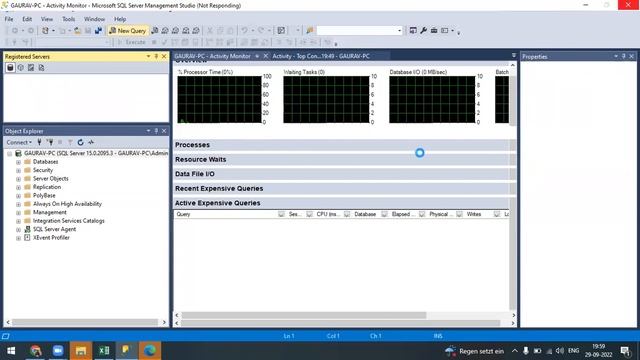Select Reporting Services in Registered Servers toolbar
Screen dimensions: 640x360
click(x=31, y=68)
